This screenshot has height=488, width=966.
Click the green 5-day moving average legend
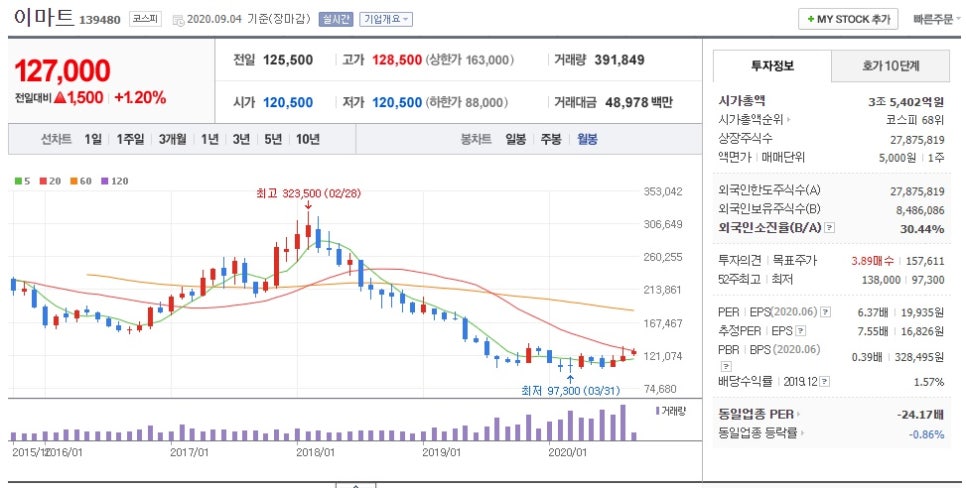23,181
